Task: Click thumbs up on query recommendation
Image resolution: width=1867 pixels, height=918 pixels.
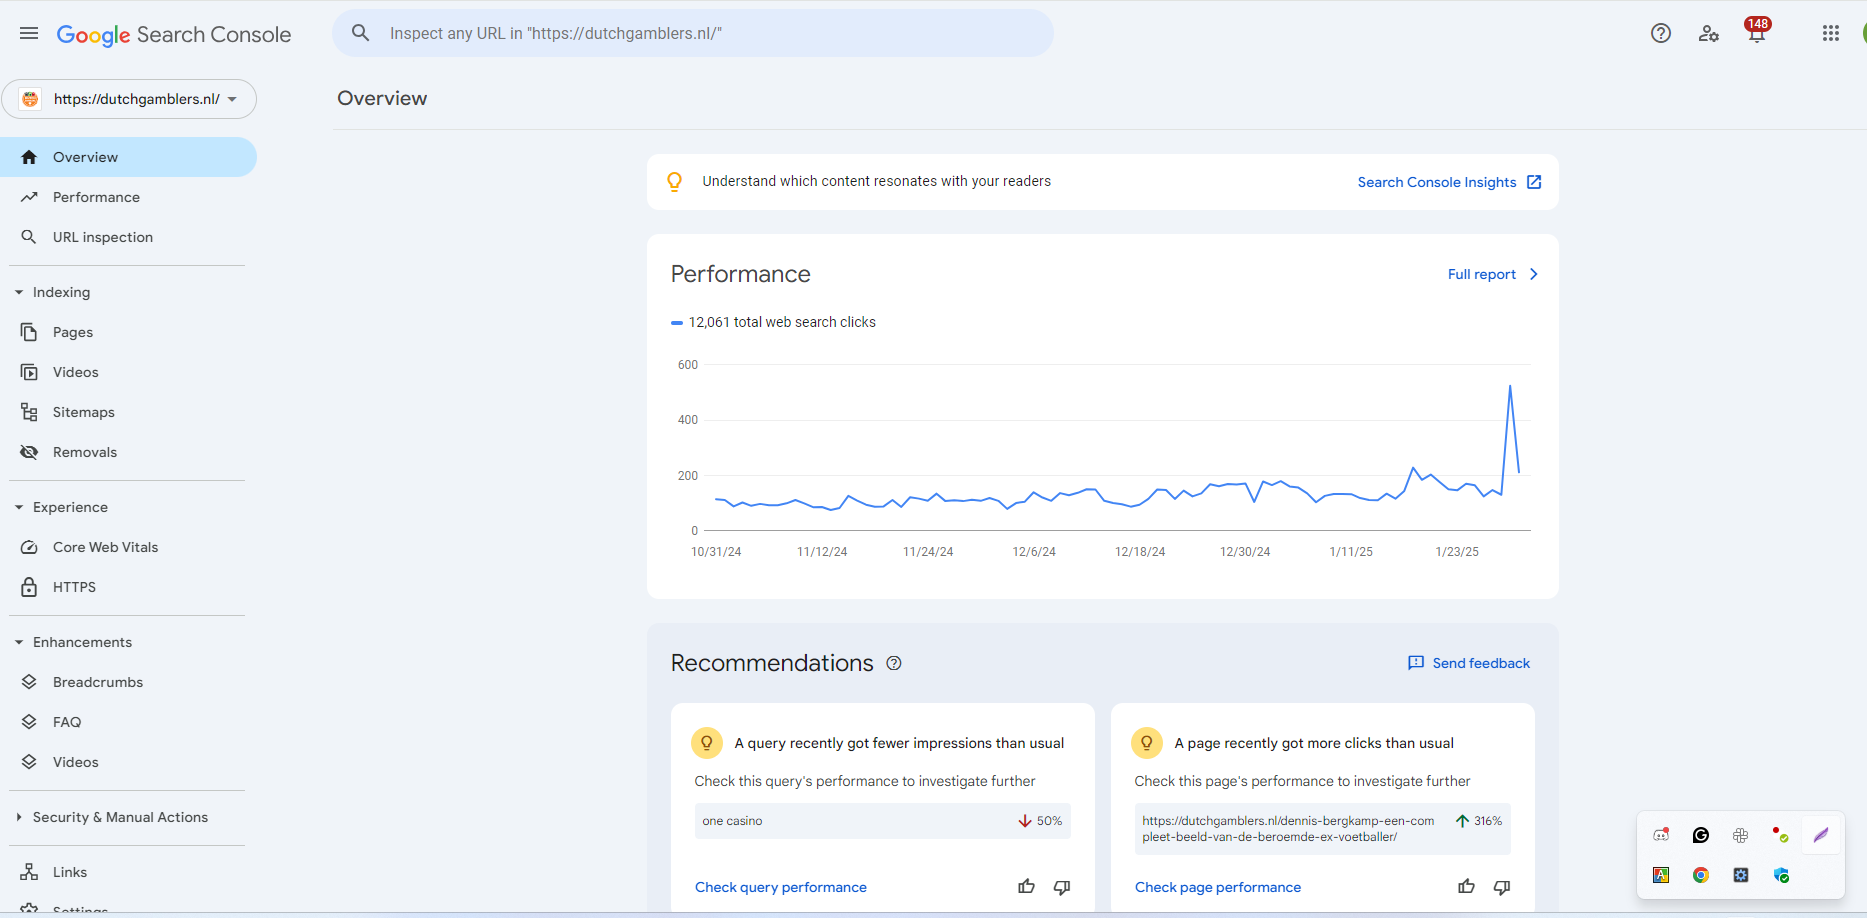Action: (1026, 887)
